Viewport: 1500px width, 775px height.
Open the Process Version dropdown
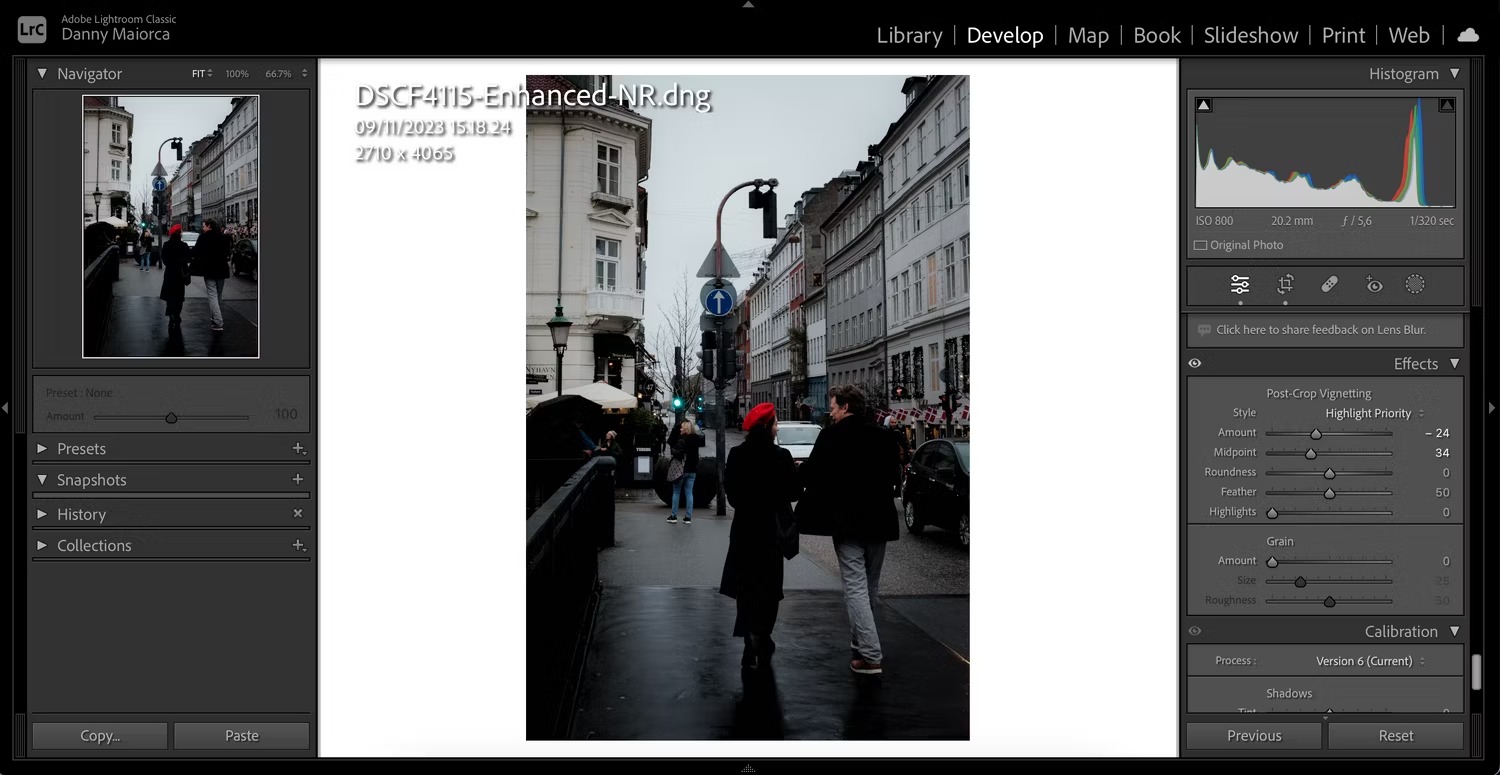pyautogui.click(x=1369, y=661)
